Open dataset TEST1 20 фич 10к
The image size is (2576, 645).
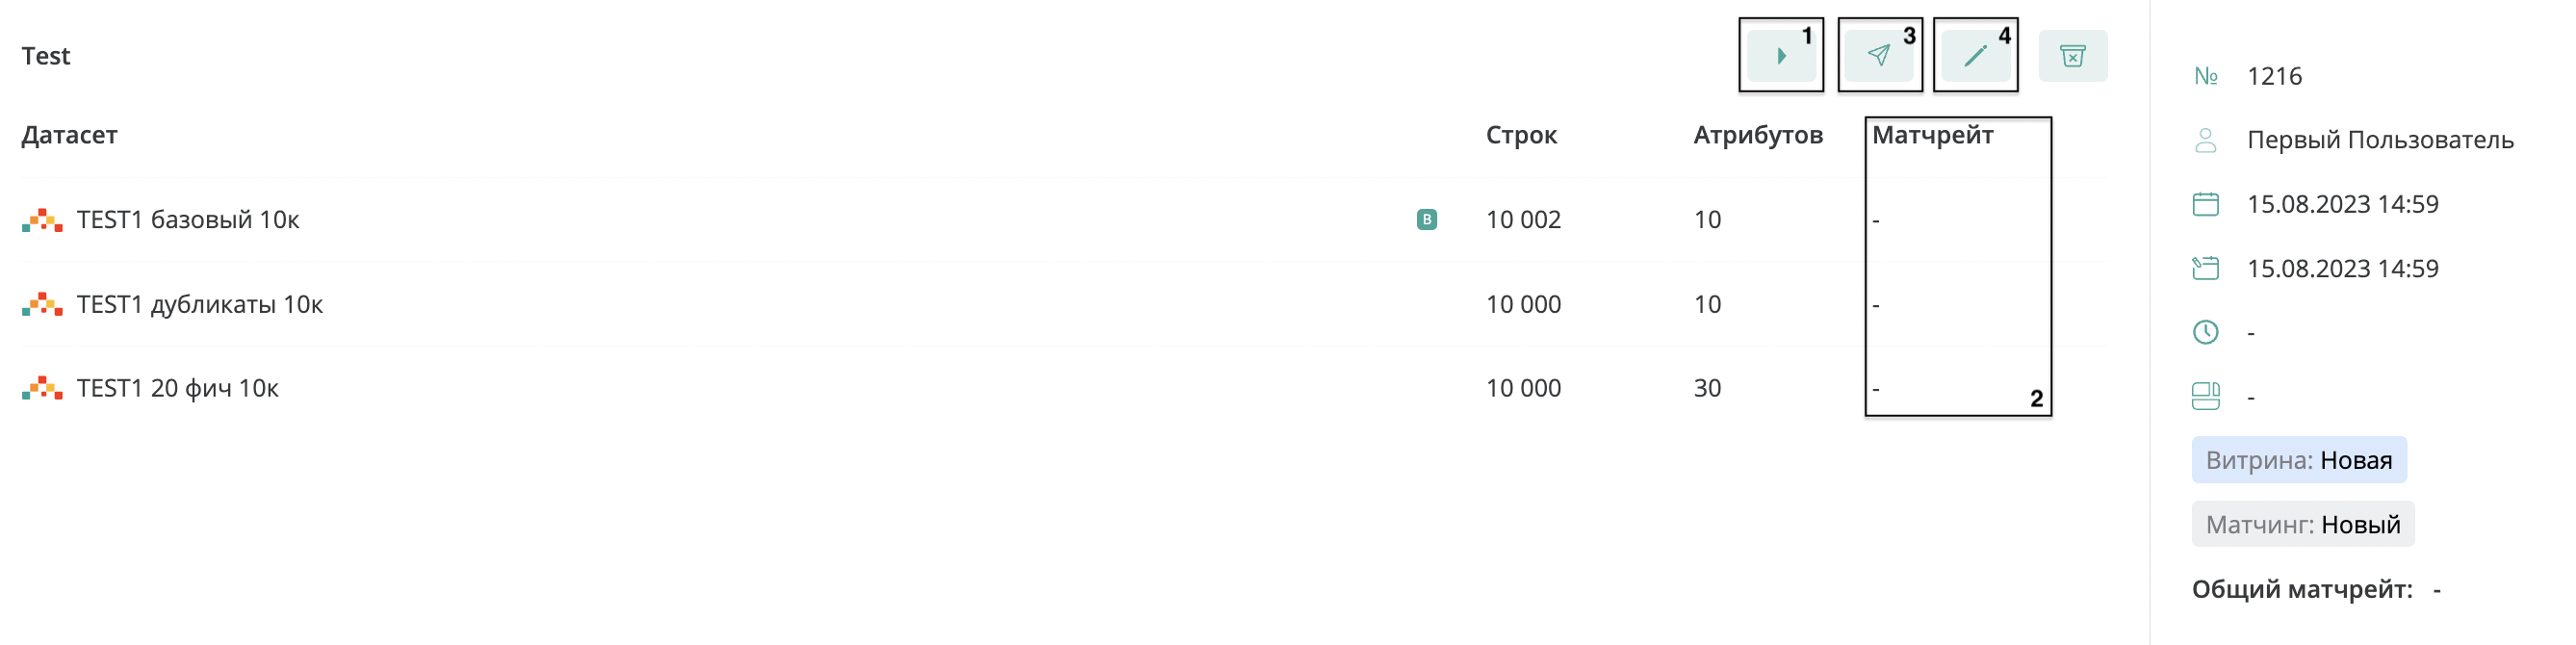click(178, 388)
